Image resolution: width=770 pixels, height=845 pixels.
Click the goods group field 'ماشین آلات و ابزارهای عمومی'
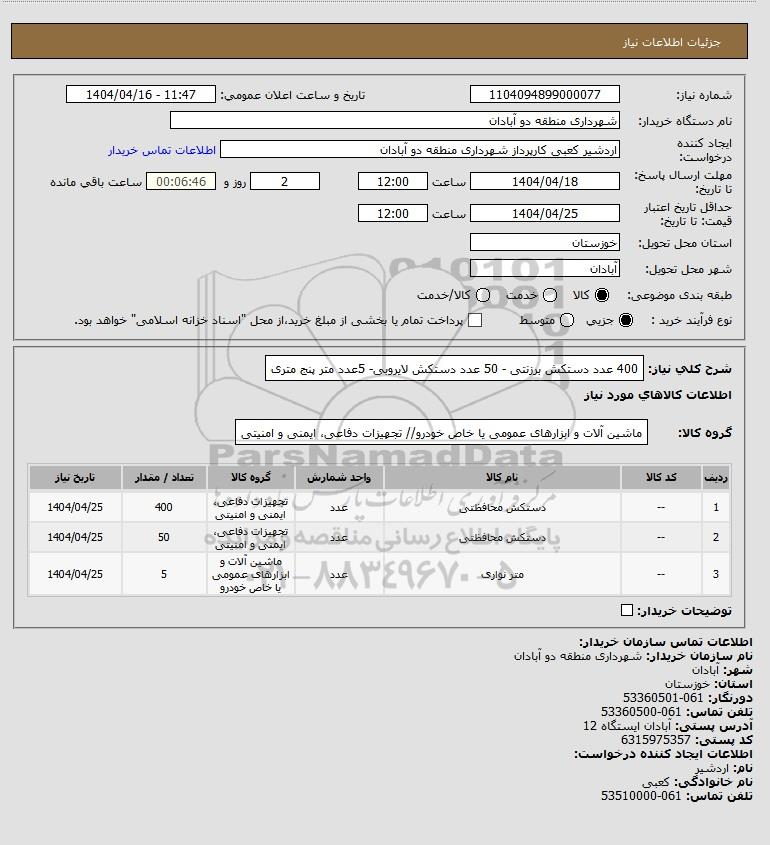pos(441,433)
